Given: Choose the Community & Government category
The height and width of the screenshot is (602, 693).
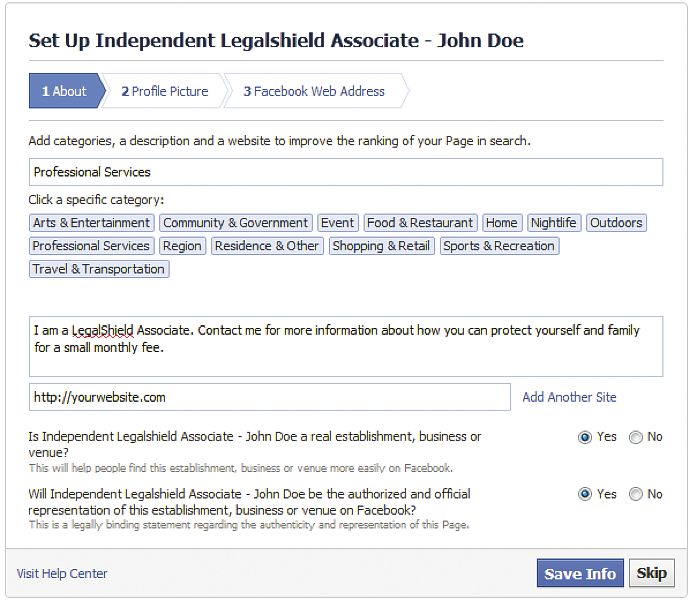Looking at the screenshot, I should (236, 223).
